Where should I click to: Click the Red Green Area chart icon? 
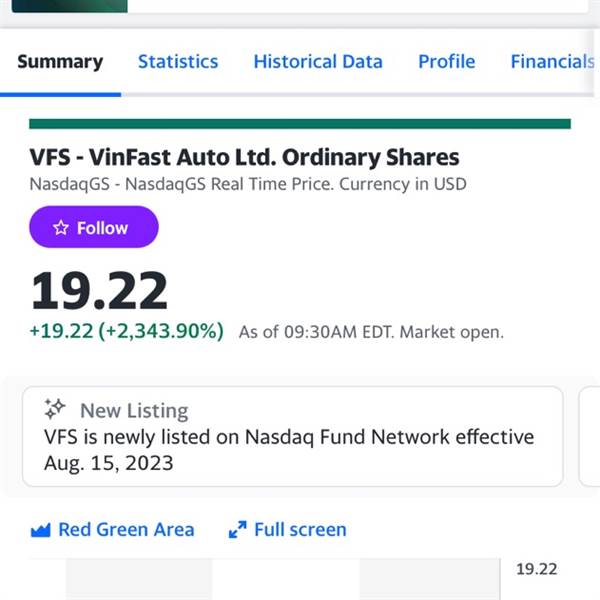click(x=41, y=530)
